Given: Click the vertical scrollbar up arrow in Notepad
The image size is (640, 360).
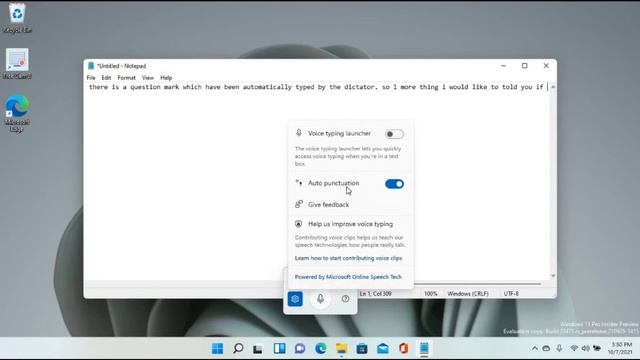Looking at the screenshot, I should 553,87.
